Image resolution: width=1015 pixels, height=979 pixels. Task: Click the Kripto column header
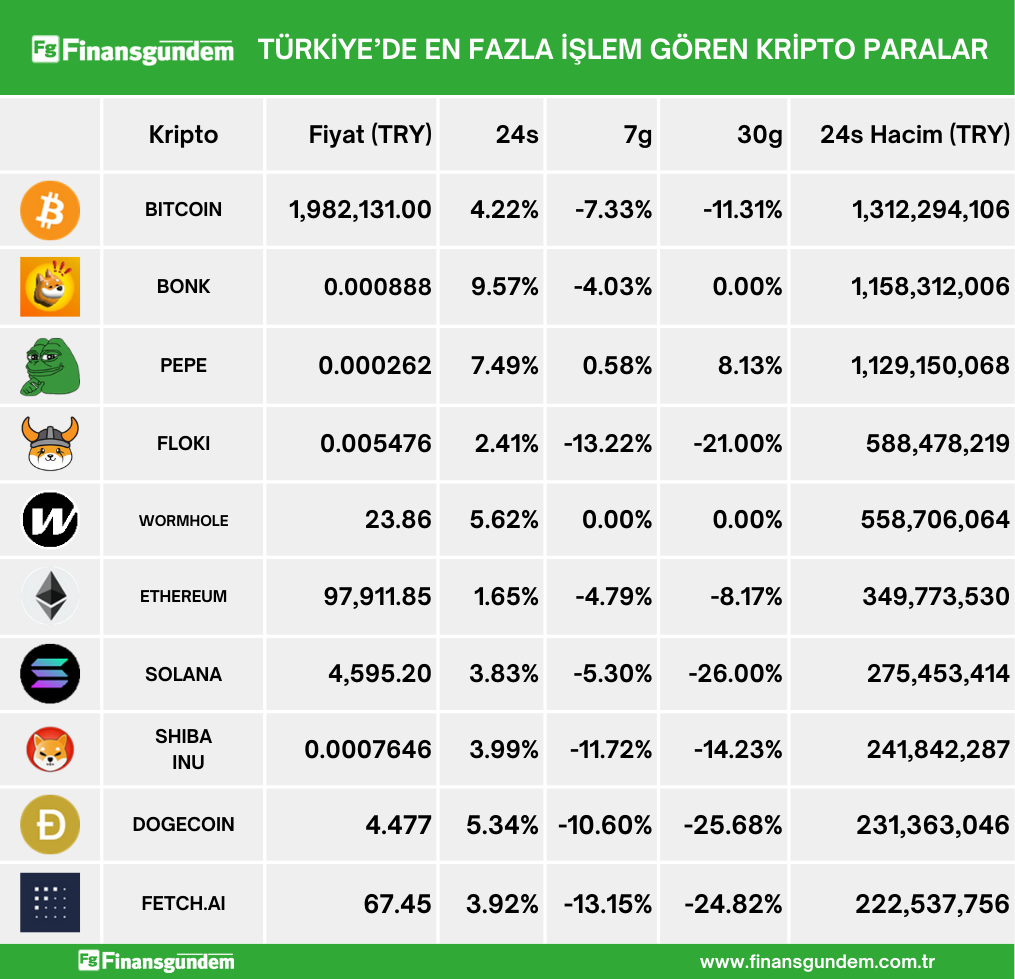[x=183, y=134]
